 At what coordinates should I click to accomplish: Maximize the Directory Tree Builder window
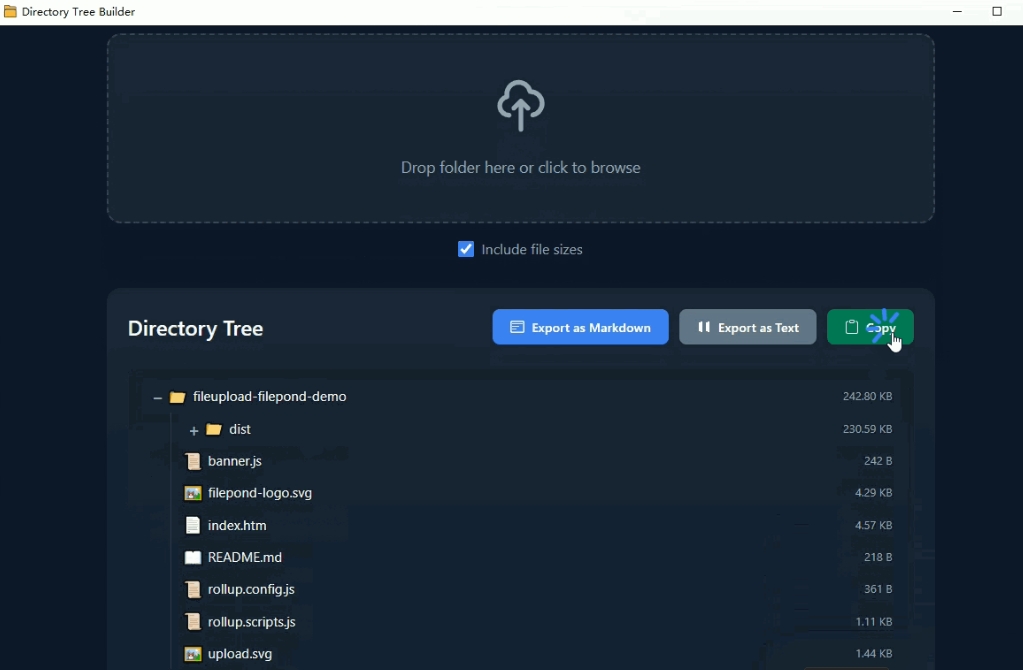pyautogui.click(x=996, y=12)
